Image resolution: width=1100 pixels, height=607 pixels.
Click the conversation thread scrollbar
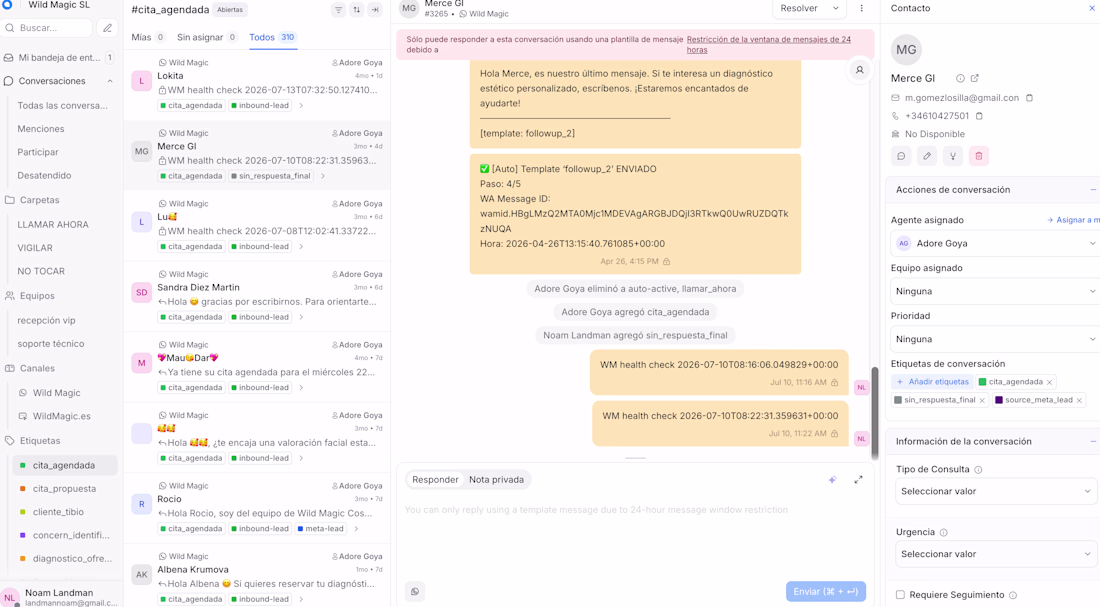tap(874, 413)
